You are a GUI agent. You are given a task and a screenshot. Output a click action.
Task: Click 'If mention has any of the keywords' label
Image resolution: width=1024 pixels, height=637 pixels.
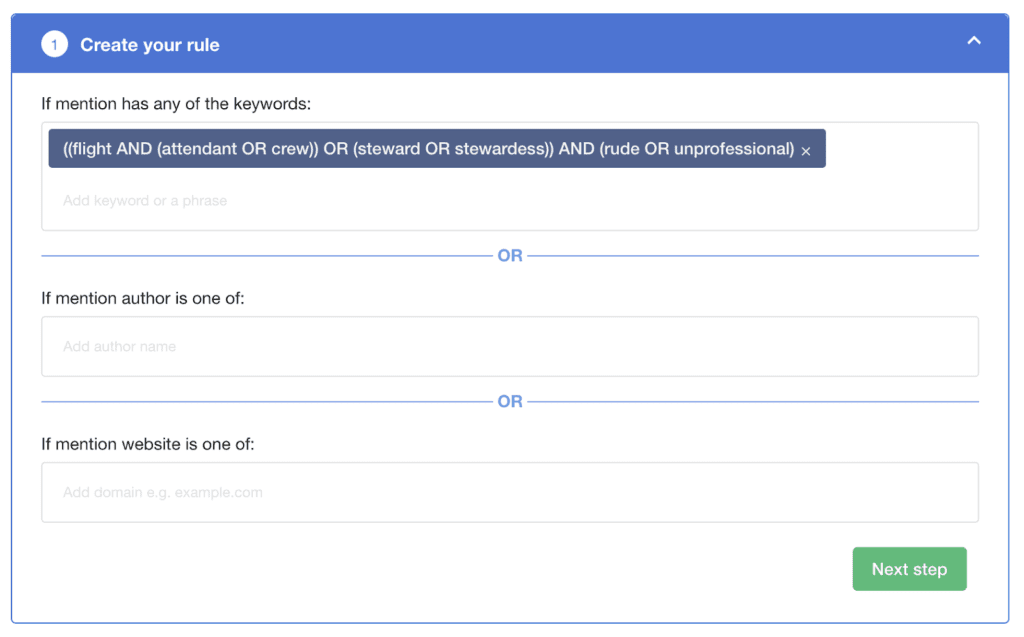point(176,103)
